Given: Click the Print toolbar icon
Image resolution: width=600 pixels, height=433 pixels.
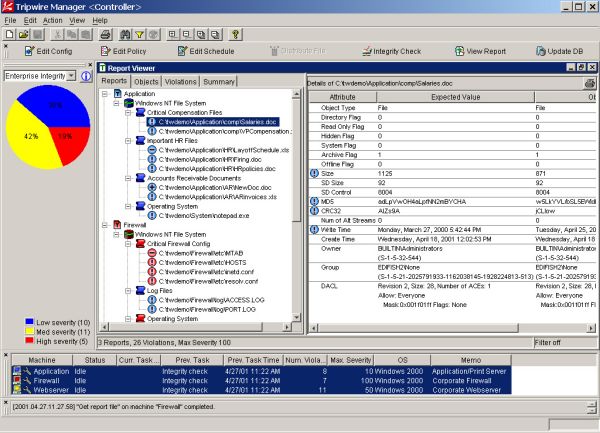Looking at the screenshot, I should coord(106,35).
